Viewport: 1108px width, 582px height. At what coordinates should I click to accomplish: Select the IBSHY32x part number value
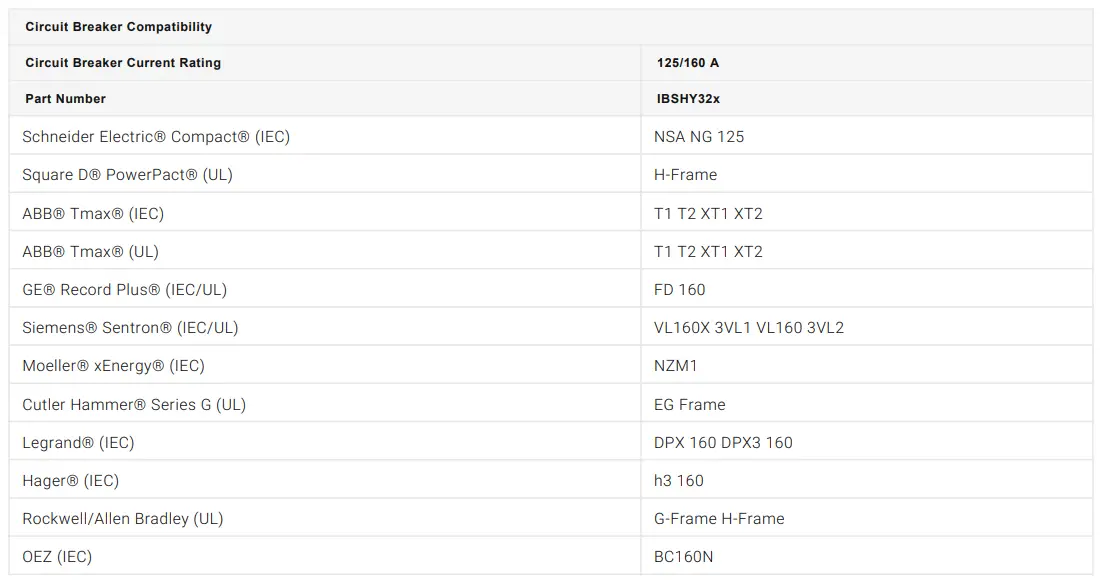[x=688, y=99]
